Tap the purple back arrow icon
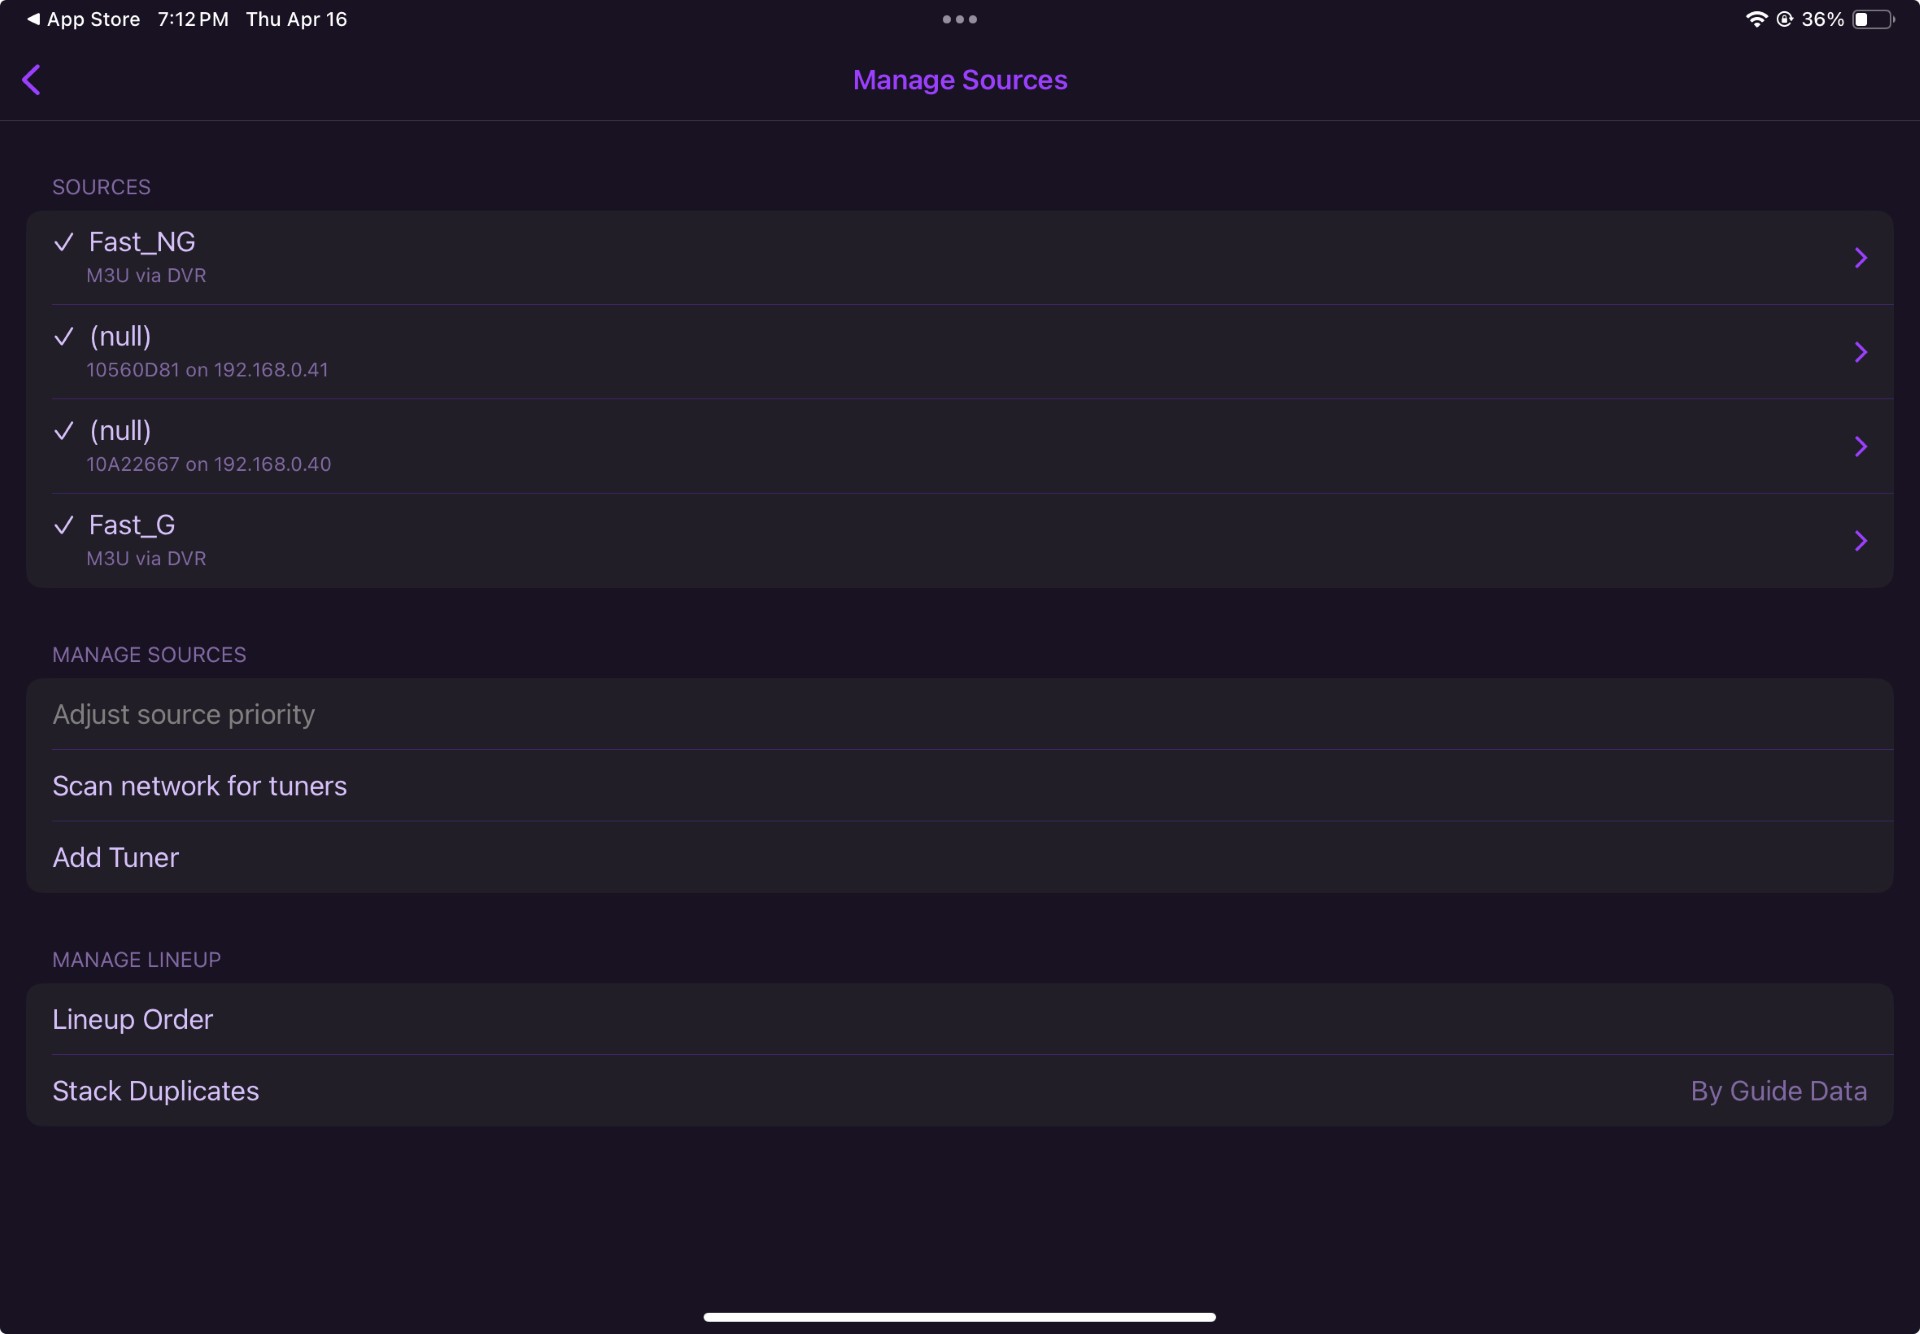 coord(32,80)
